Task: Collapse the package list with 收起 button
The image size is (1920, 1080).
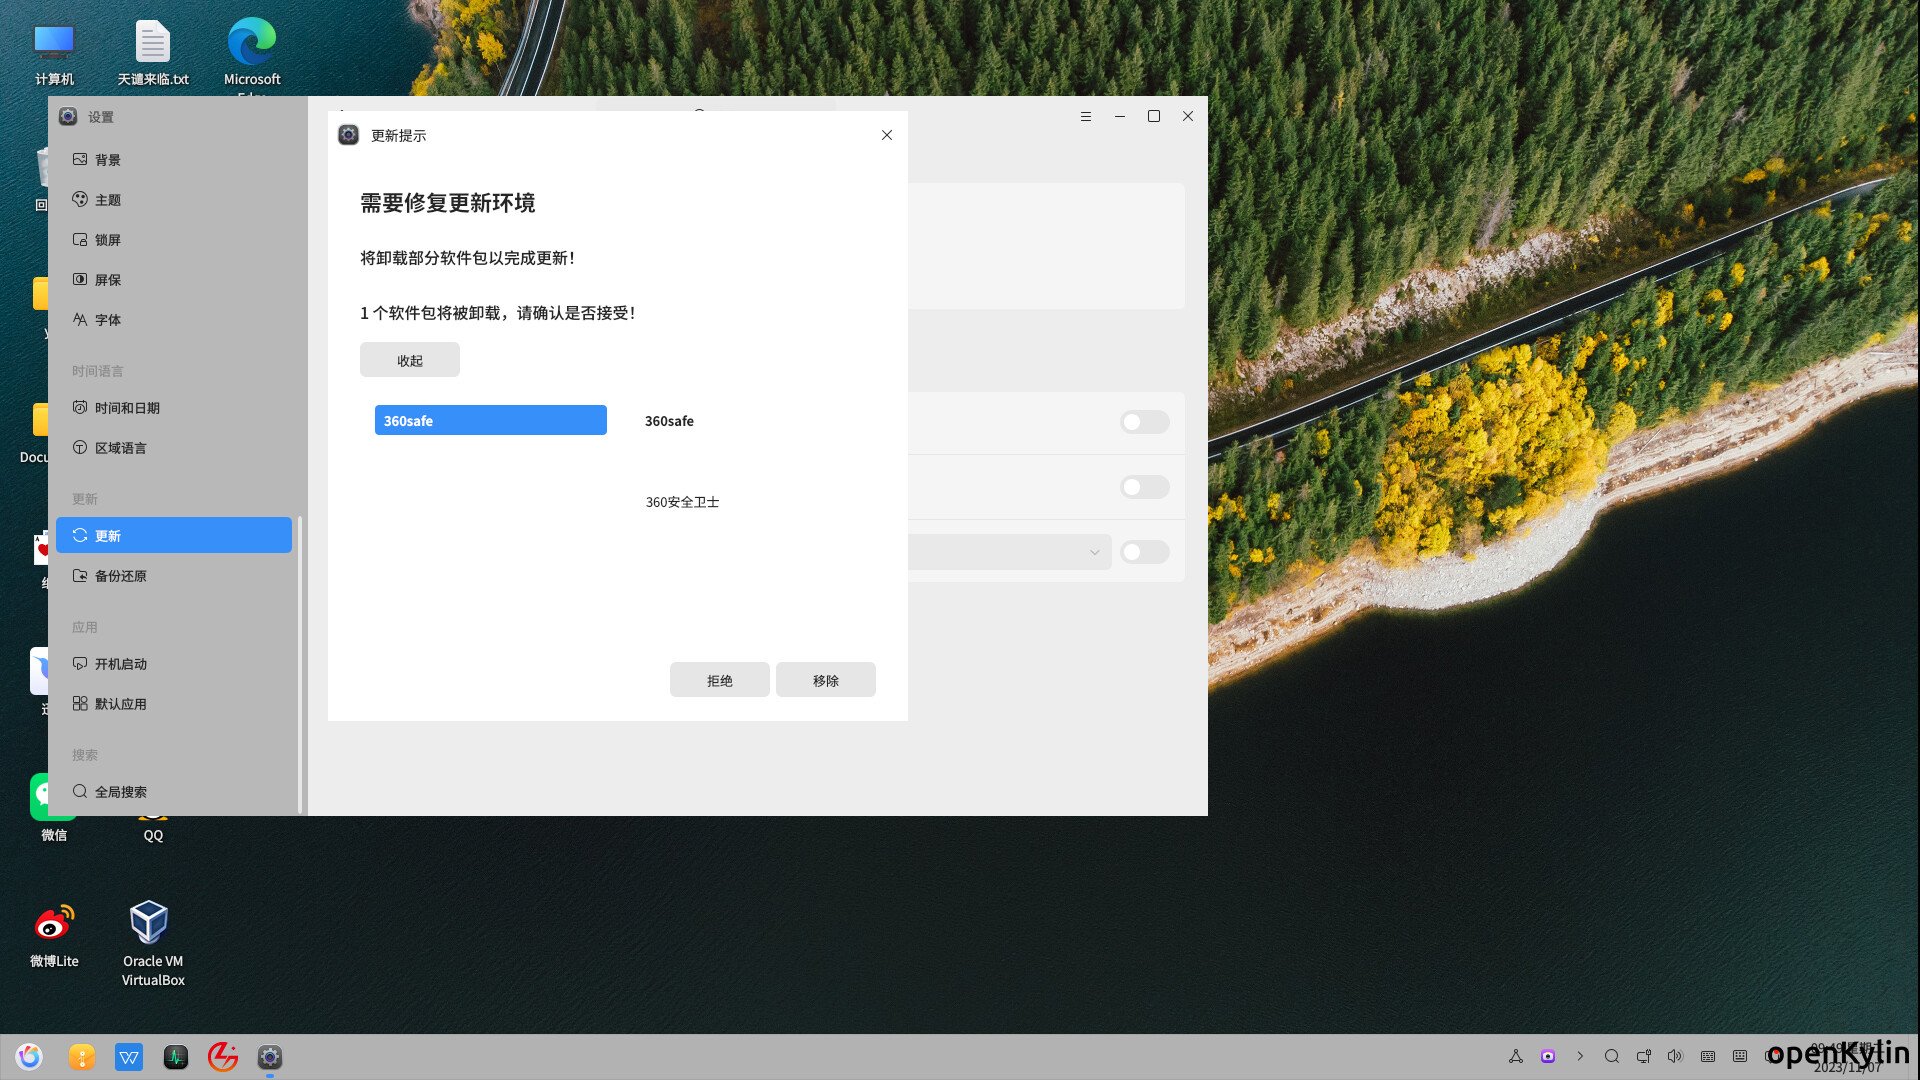Action: coord(410,360)
